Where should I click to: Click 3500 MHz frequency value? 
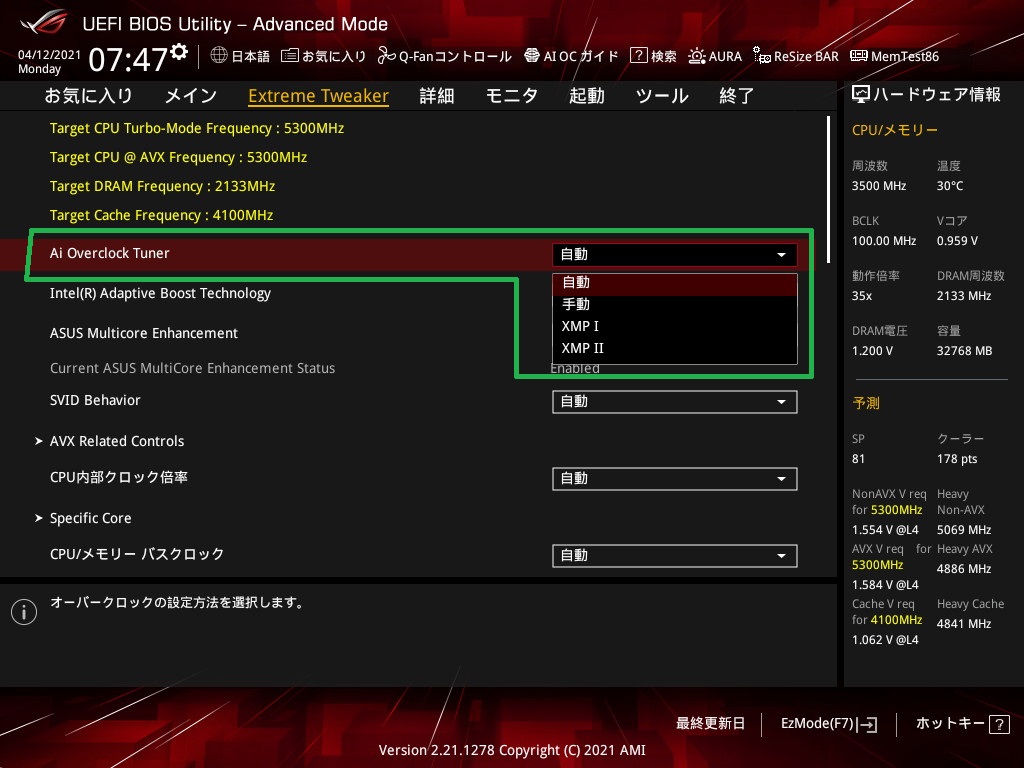pos(879,186)
